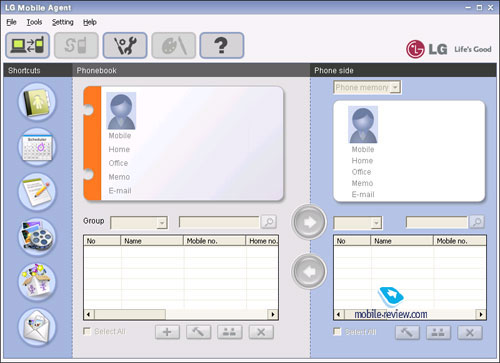Open the box with music notes shortcut

pos(37,282)
